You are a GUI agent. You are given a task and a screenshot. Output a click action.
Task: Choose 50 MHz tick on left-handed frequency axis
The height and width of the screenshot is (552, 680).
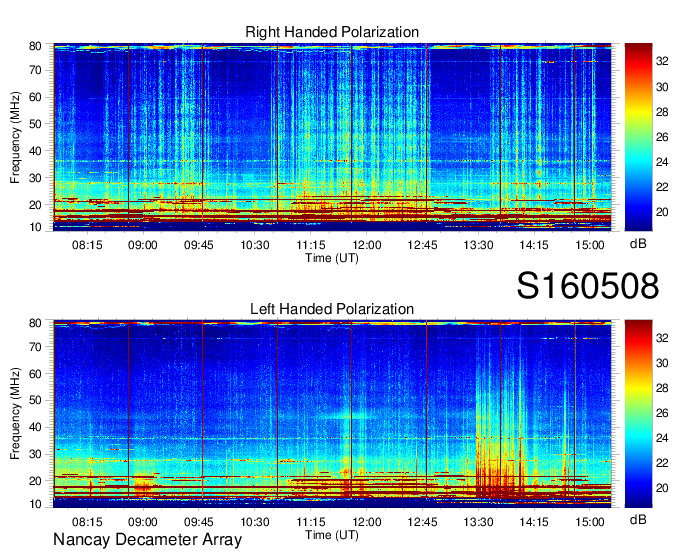point(35,400)
